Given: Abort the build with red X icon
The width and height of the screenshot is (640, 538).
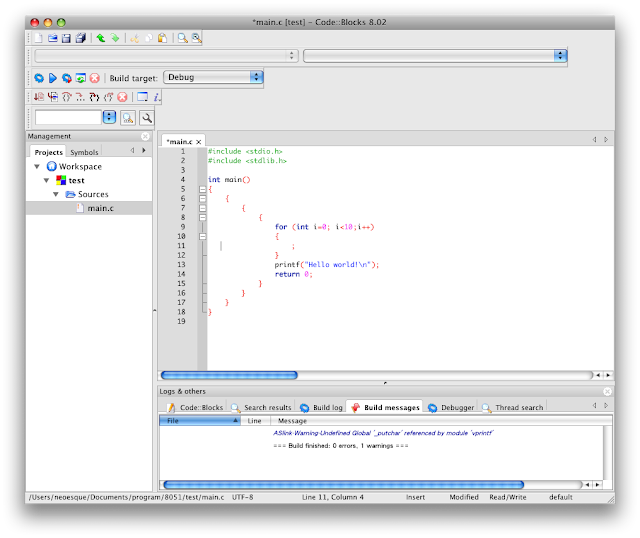Looking at the screenshot, I should pyautogui.click(x=95, y=78).
